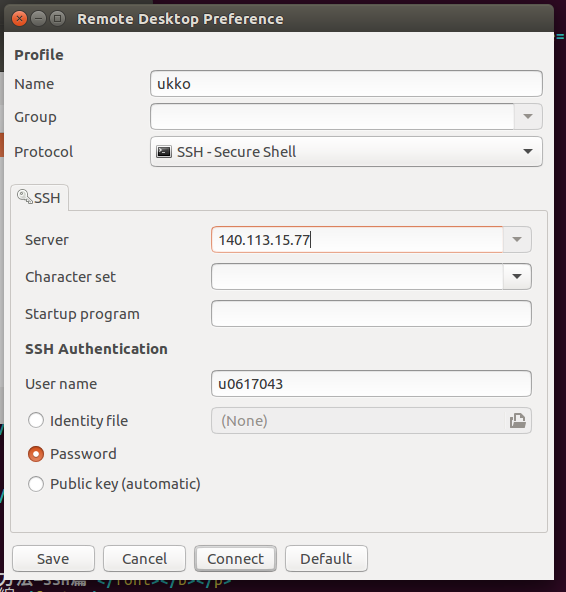Close the Remote Desktop Preference window

pos(19,18)
